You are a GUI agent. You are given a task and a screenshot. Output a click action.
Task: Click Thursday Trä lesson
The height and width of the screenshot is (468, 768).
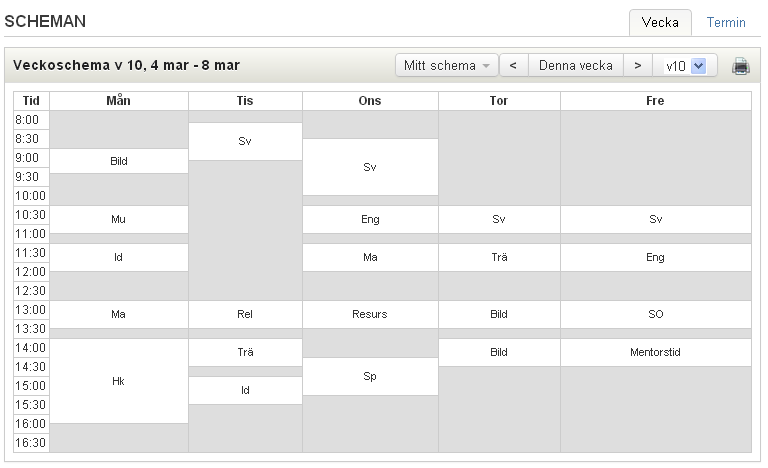(499, 257)
